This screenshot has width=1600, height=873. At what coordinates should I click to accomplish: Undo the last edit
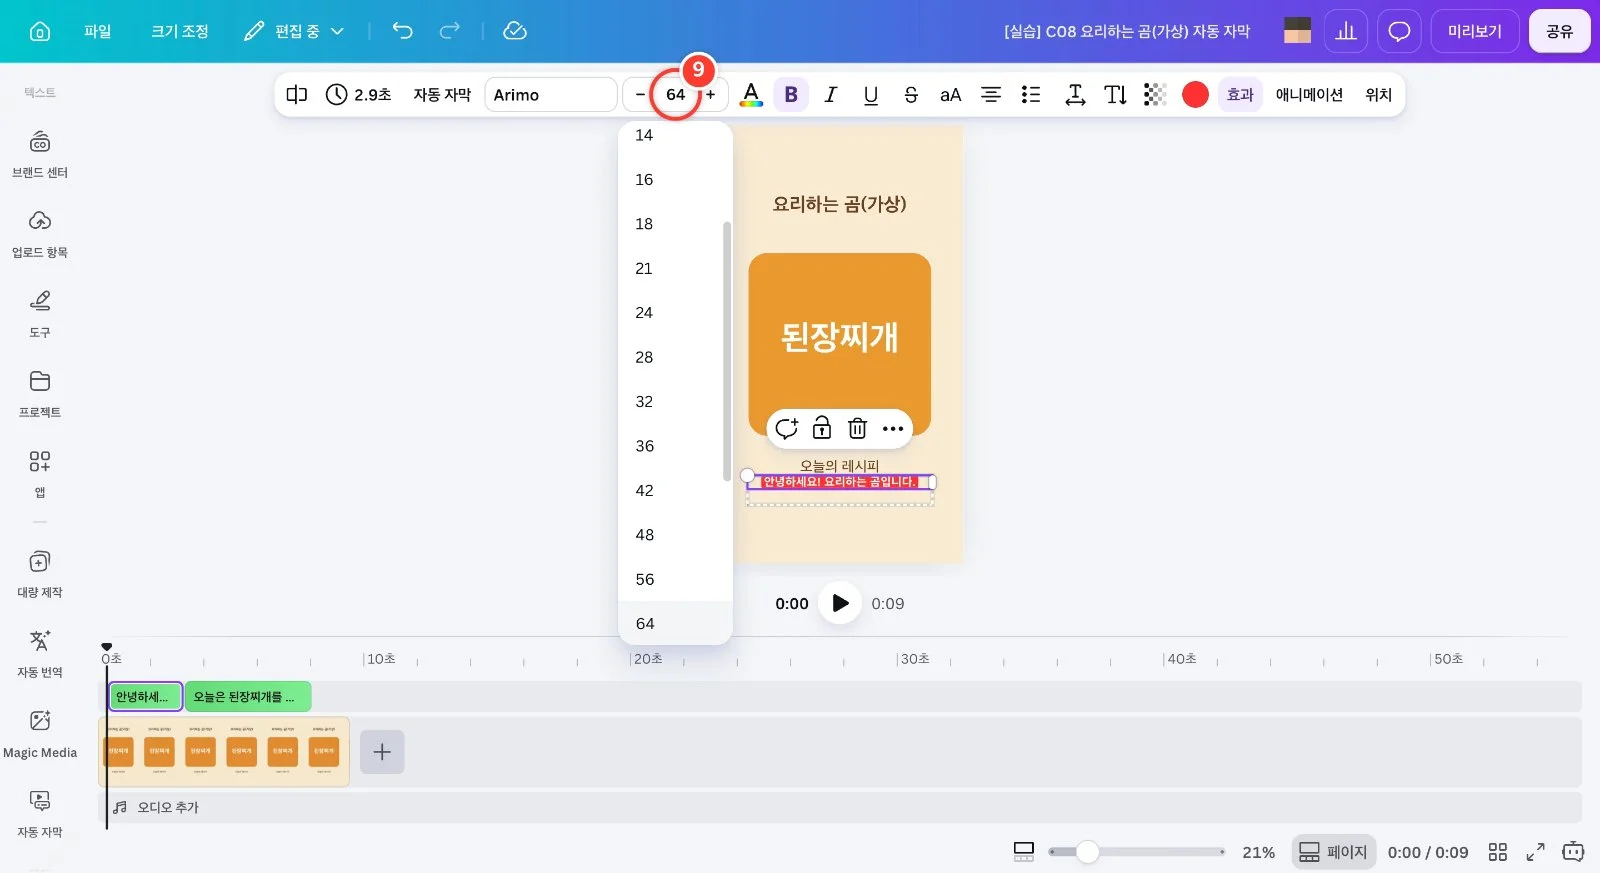402,31
